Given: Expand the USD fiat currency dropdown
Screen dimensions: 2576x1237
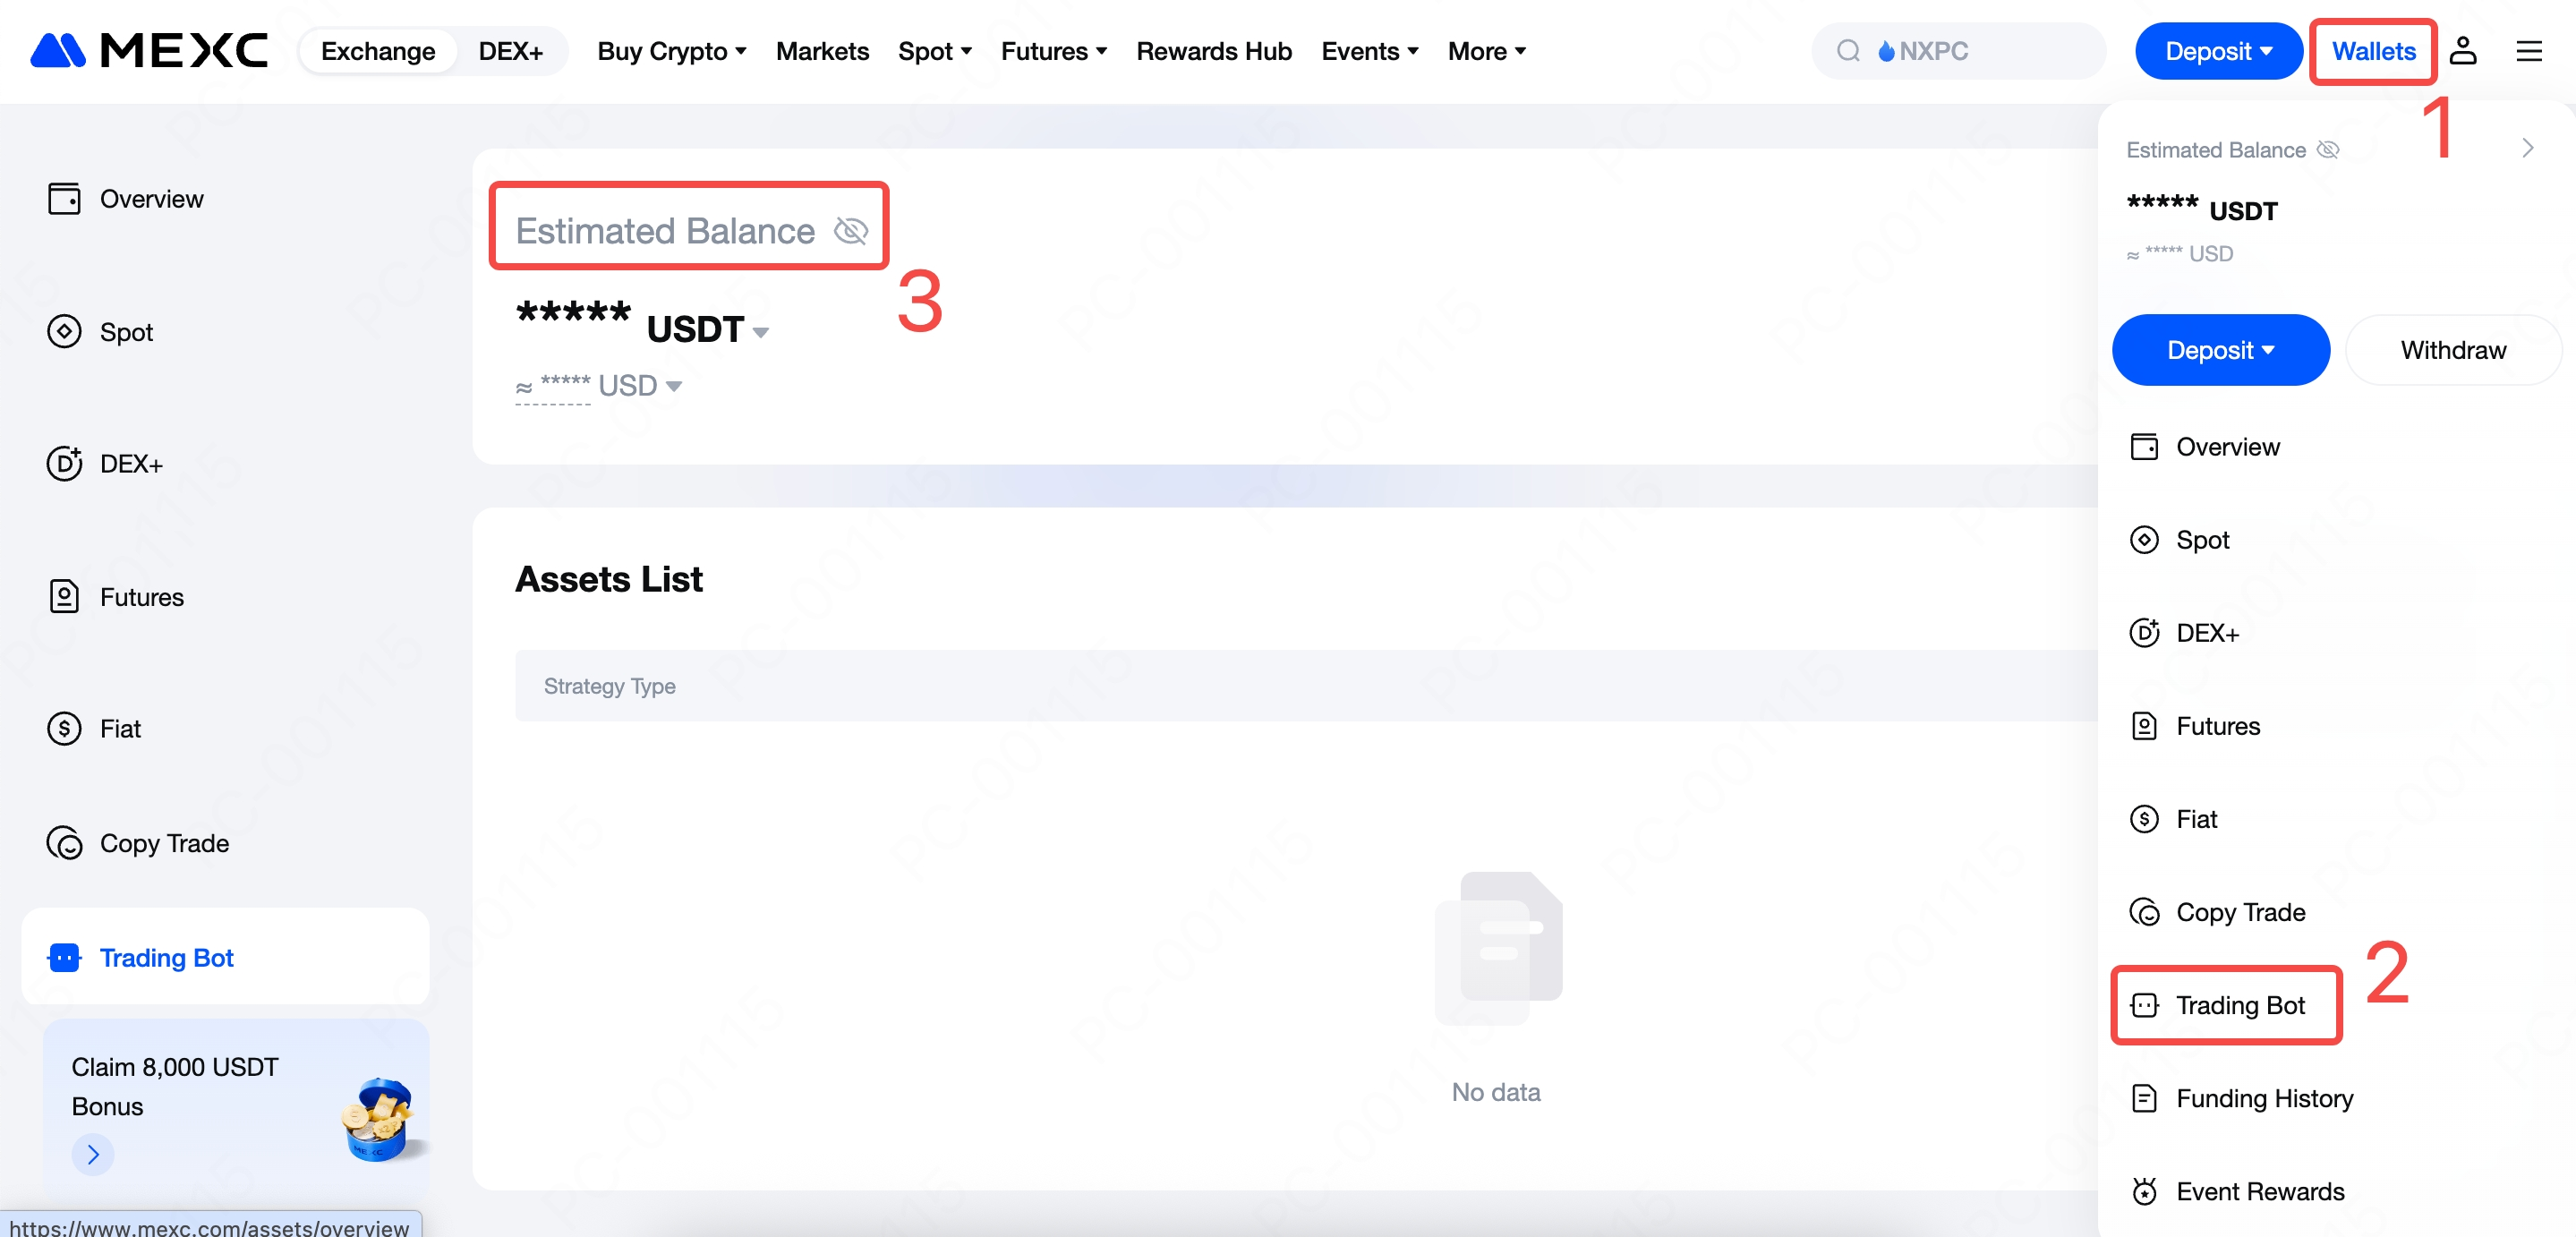Looking at the screenshot, I should [x=674, y=386].
